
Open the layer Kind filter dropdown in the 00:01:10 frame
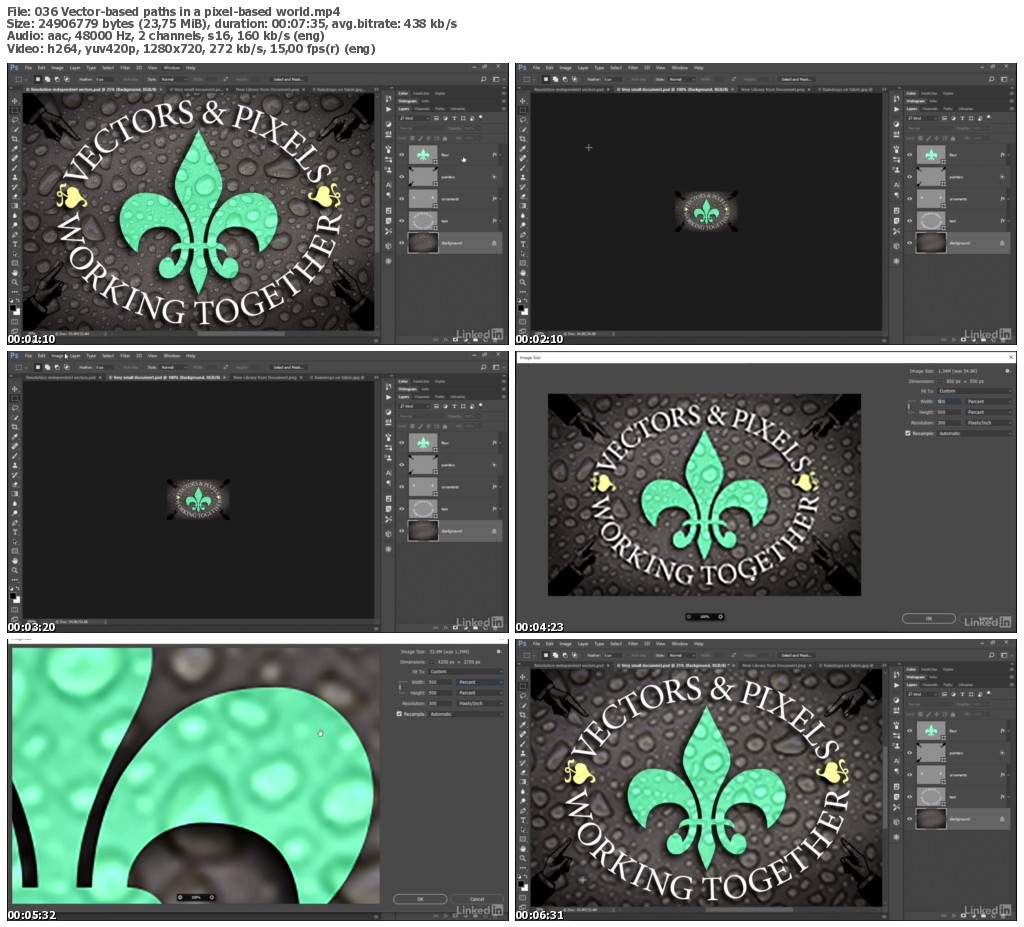[x=414, y=118]
